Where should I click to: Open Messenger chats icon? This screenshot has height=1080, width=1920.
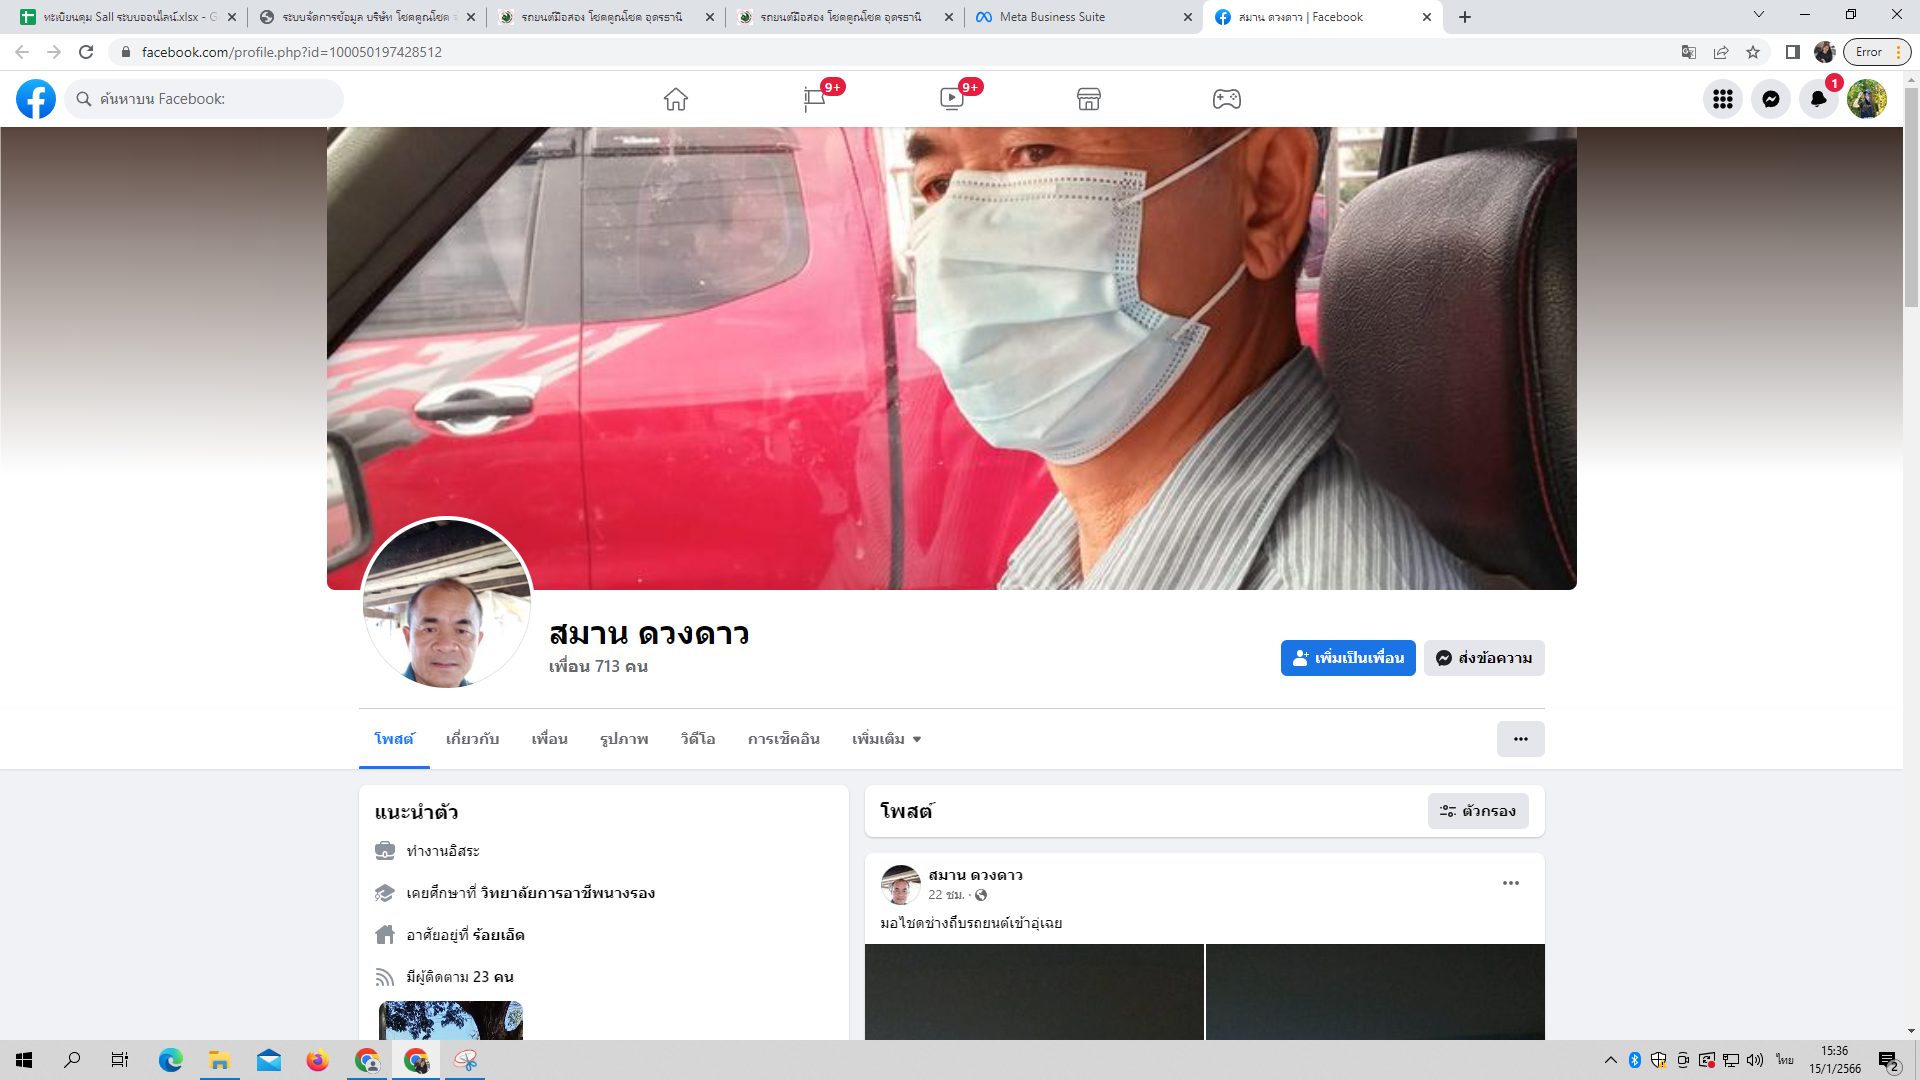click(x=1770, y=99)
